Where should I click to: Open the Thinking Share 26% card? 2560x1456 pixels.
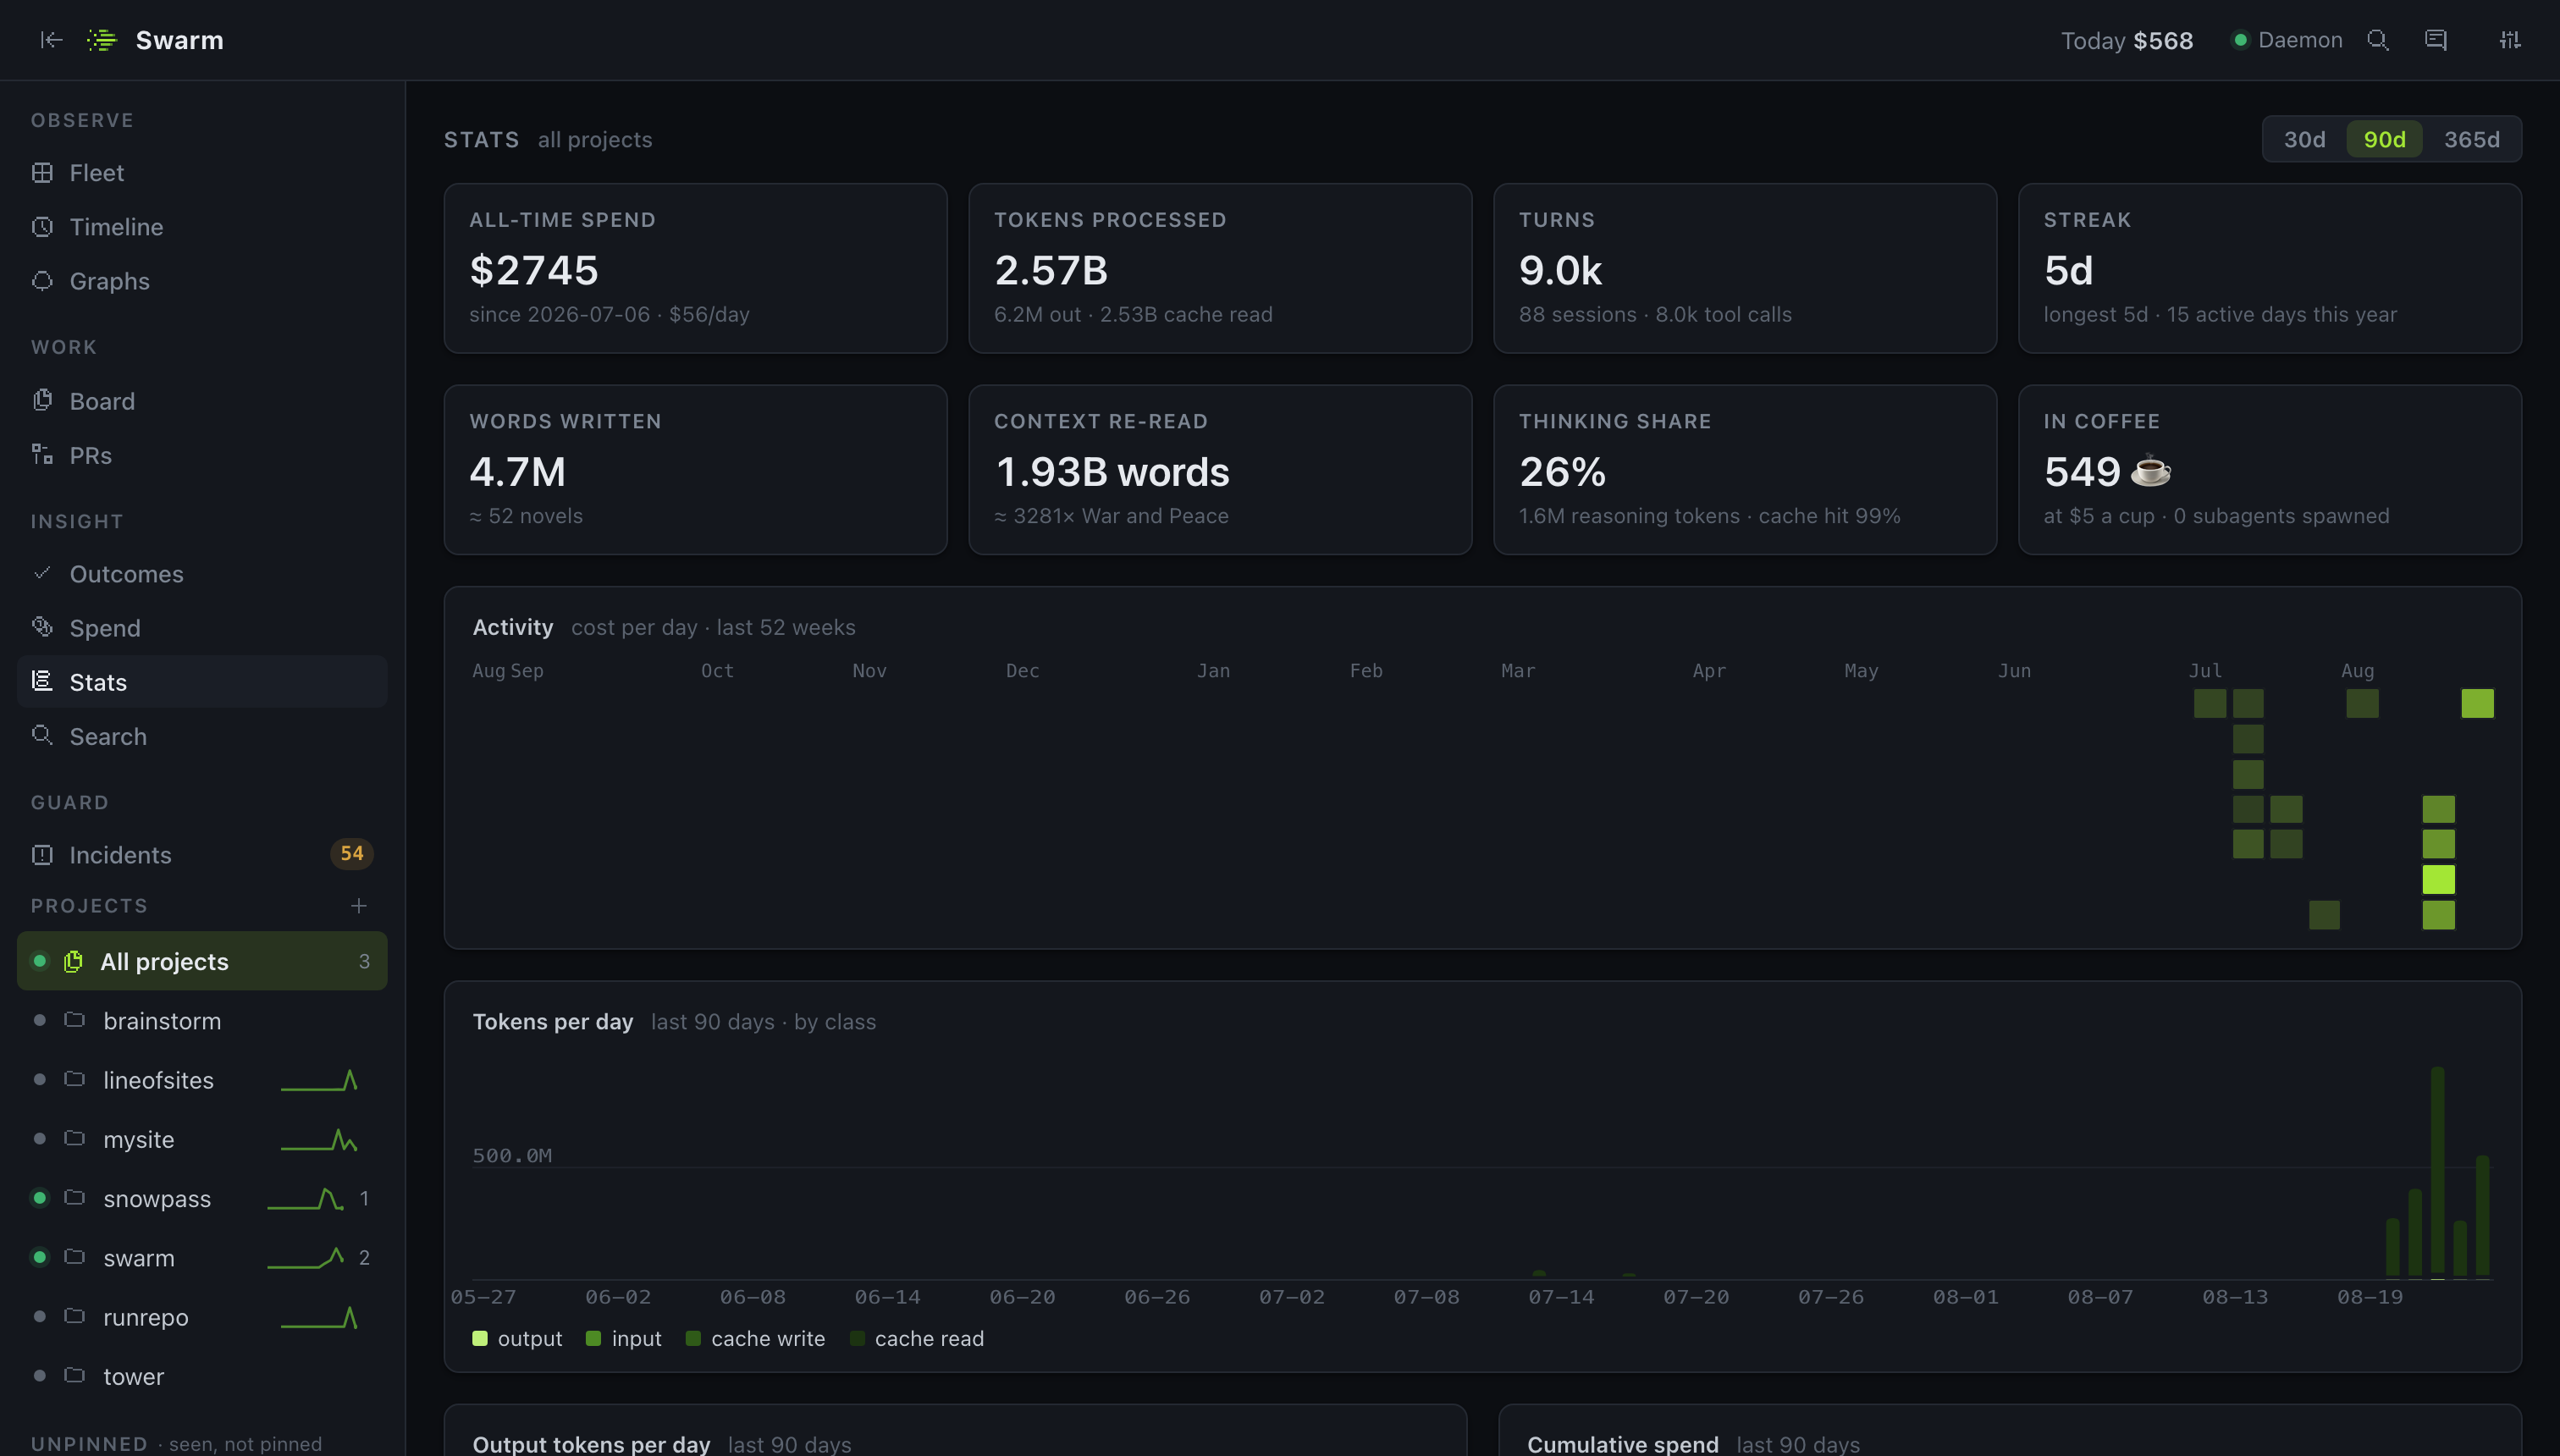coord(1745,470)
